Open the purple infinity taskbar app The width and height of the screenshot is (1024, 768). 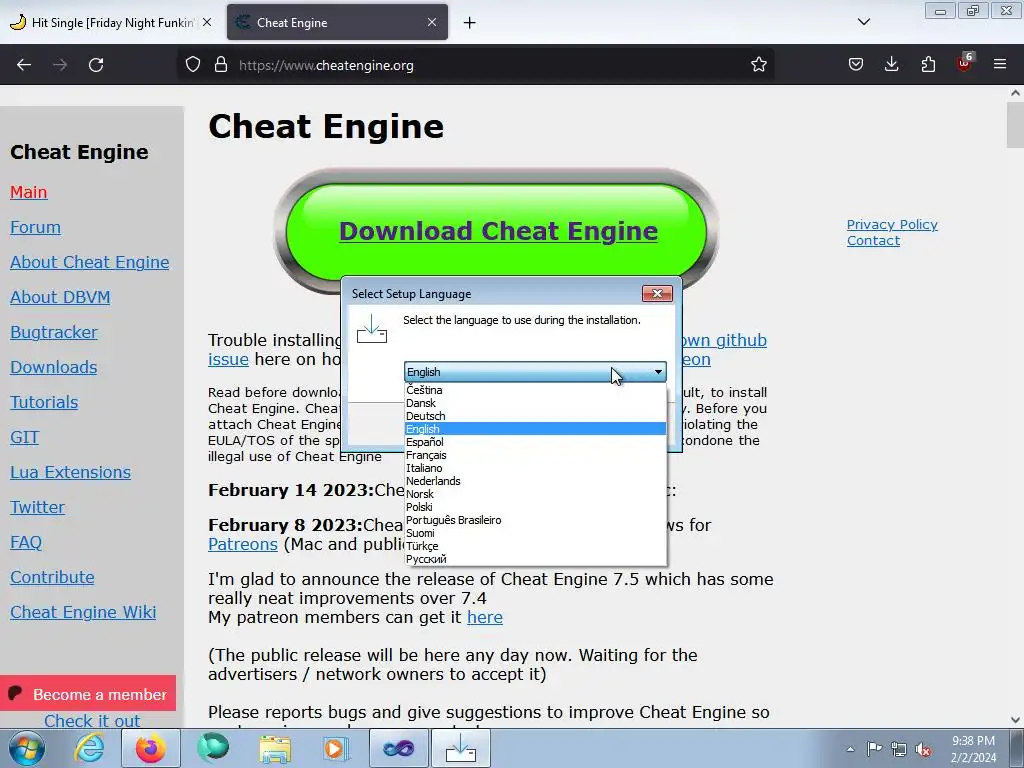[x=398, y=748]
